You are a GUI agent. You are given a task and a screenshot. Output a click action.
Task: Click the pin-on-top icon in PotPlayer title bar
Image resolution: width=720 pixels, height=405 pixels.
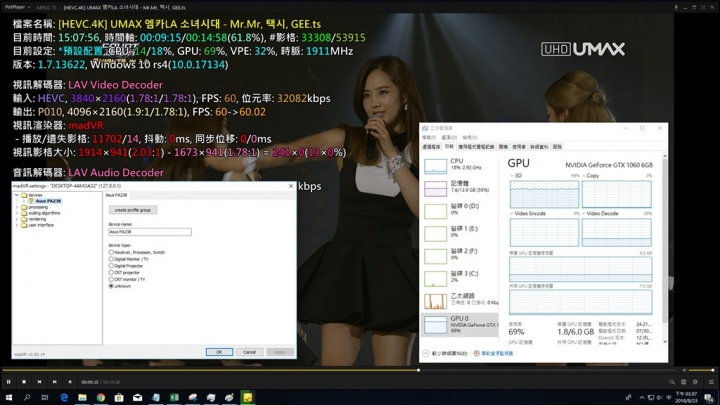676,7
